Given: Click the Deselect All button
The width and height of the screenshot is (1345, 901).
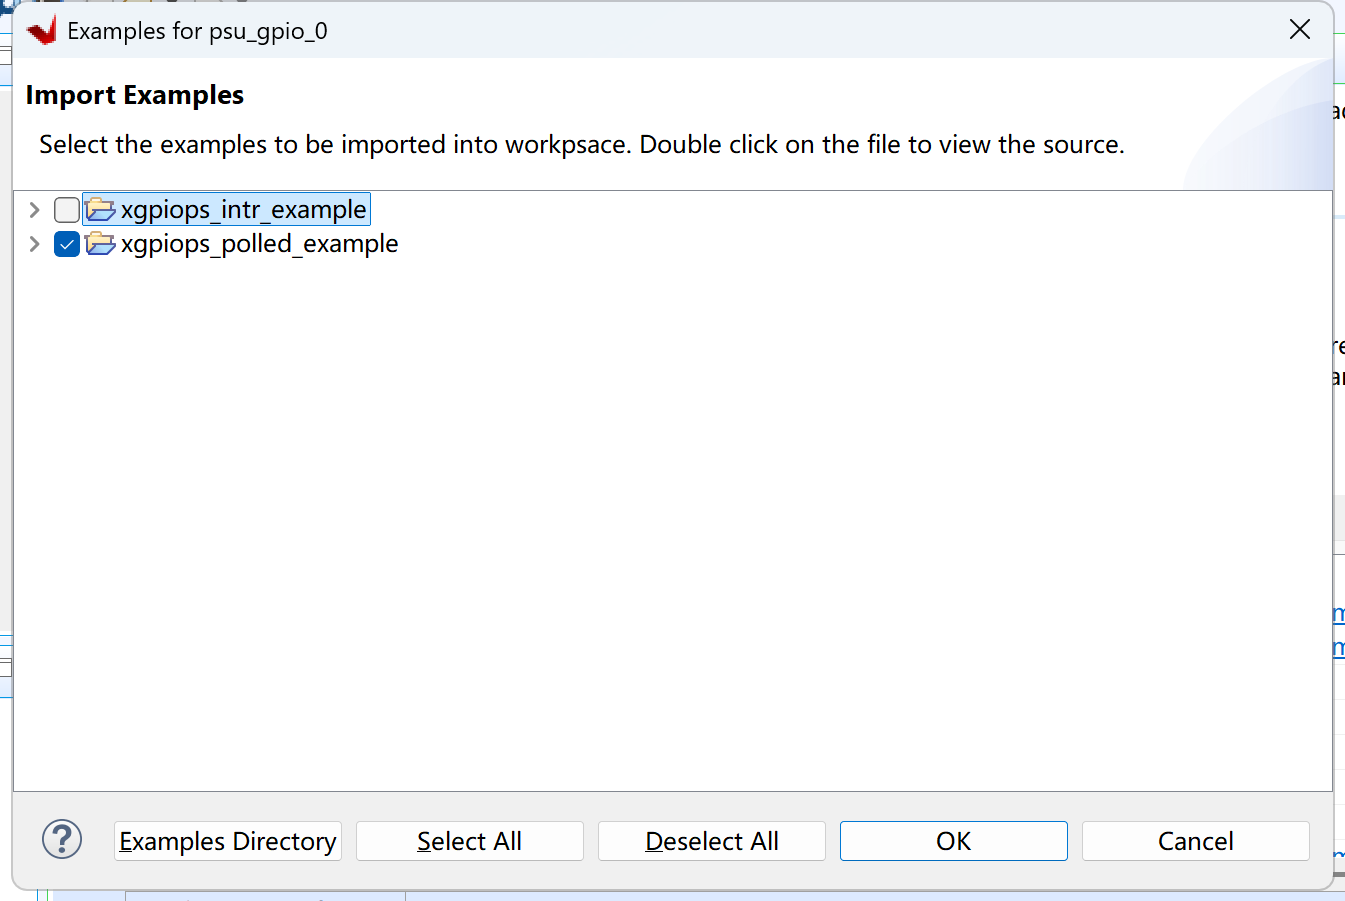Looking at the screenshot, I should click(x=712, y=841).
